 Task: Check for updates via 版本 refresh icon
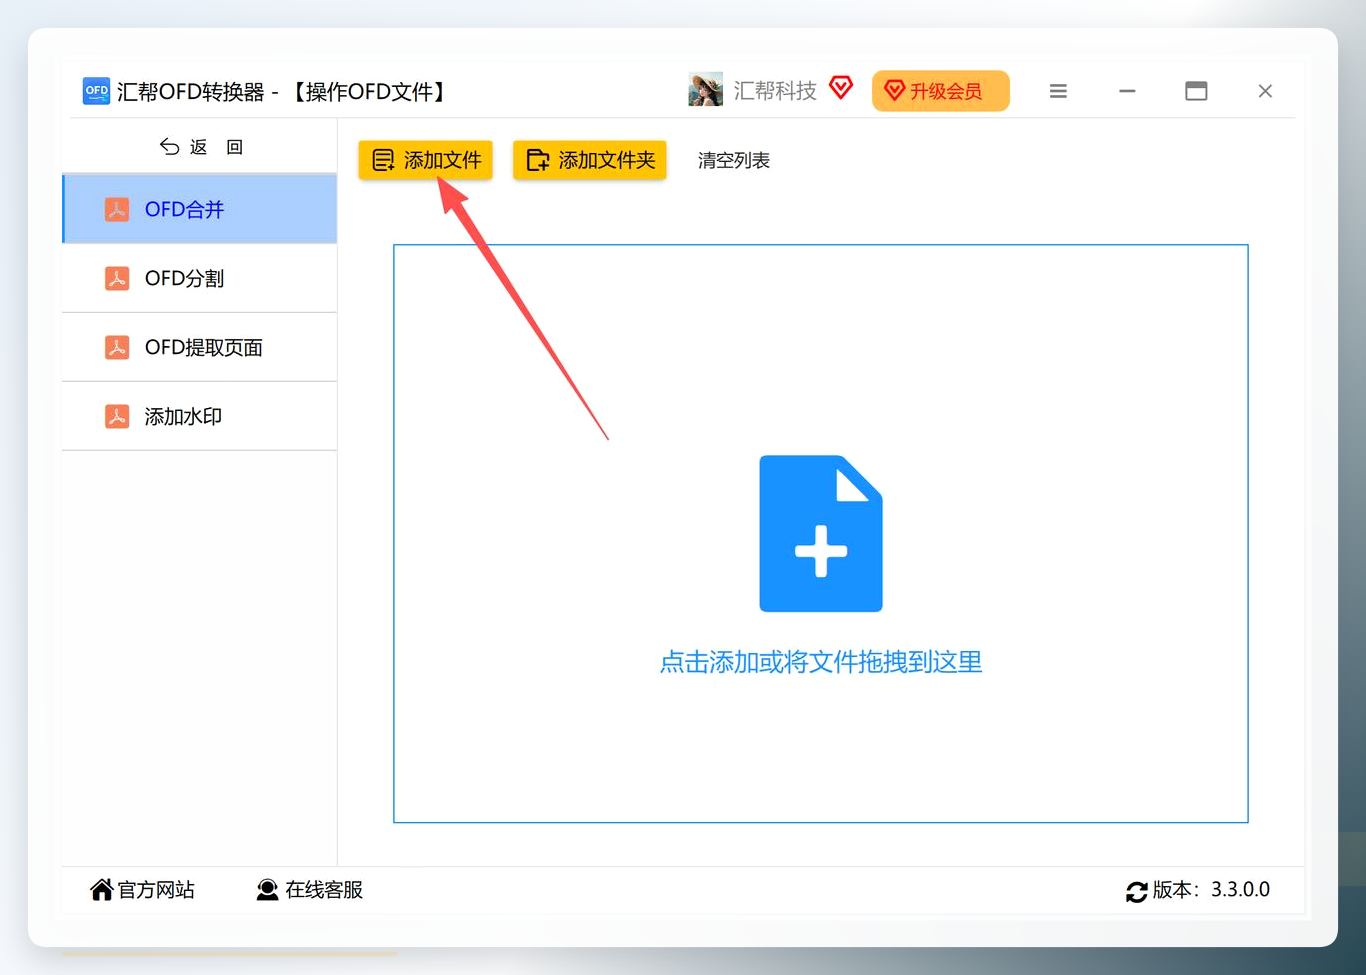(1137, 891)
